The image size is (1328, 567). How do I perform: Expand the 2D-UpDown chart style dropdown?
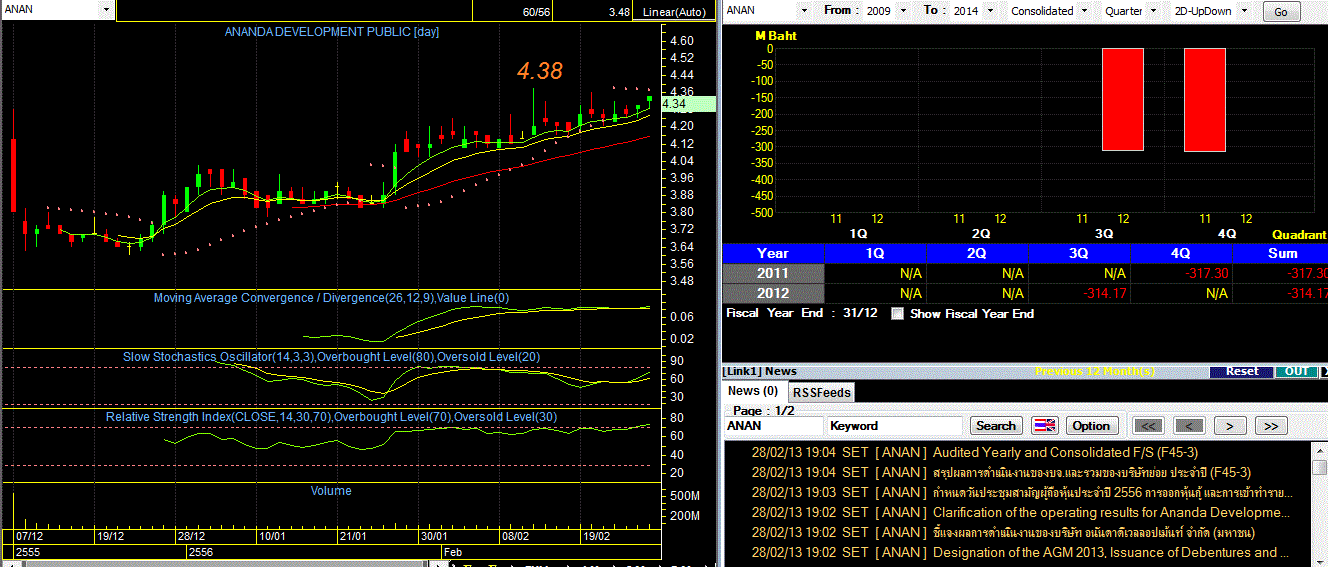point(1246,10)
